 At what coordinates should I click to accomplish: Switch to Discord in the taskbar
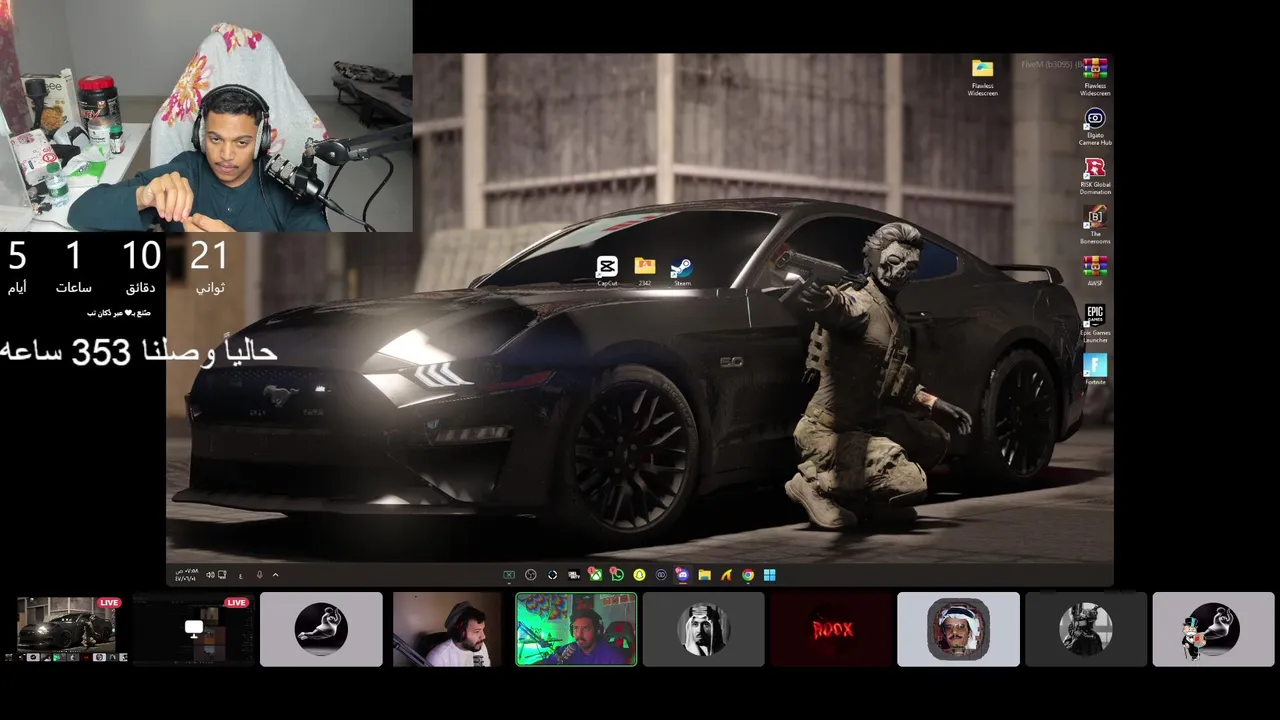(x=682, y=575)
